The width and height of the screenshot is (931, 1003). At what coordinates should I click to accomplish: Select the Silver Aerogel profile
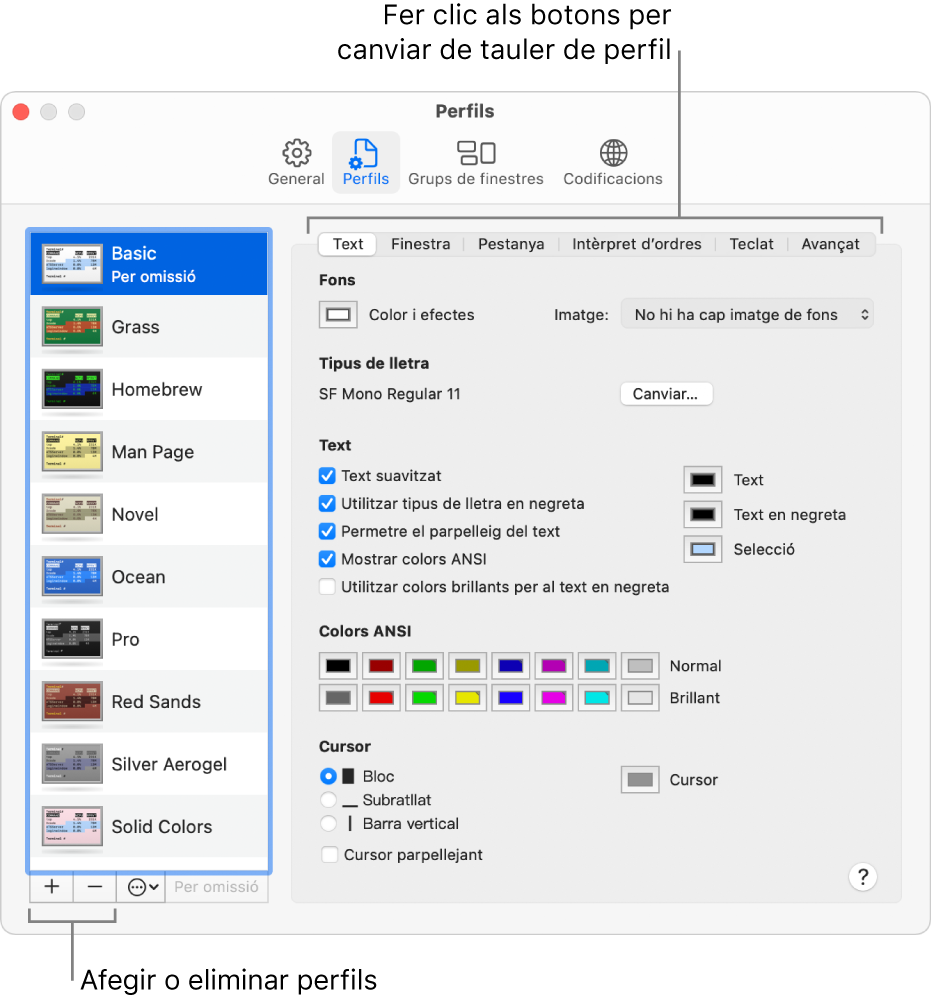click(x=149, y=764)
